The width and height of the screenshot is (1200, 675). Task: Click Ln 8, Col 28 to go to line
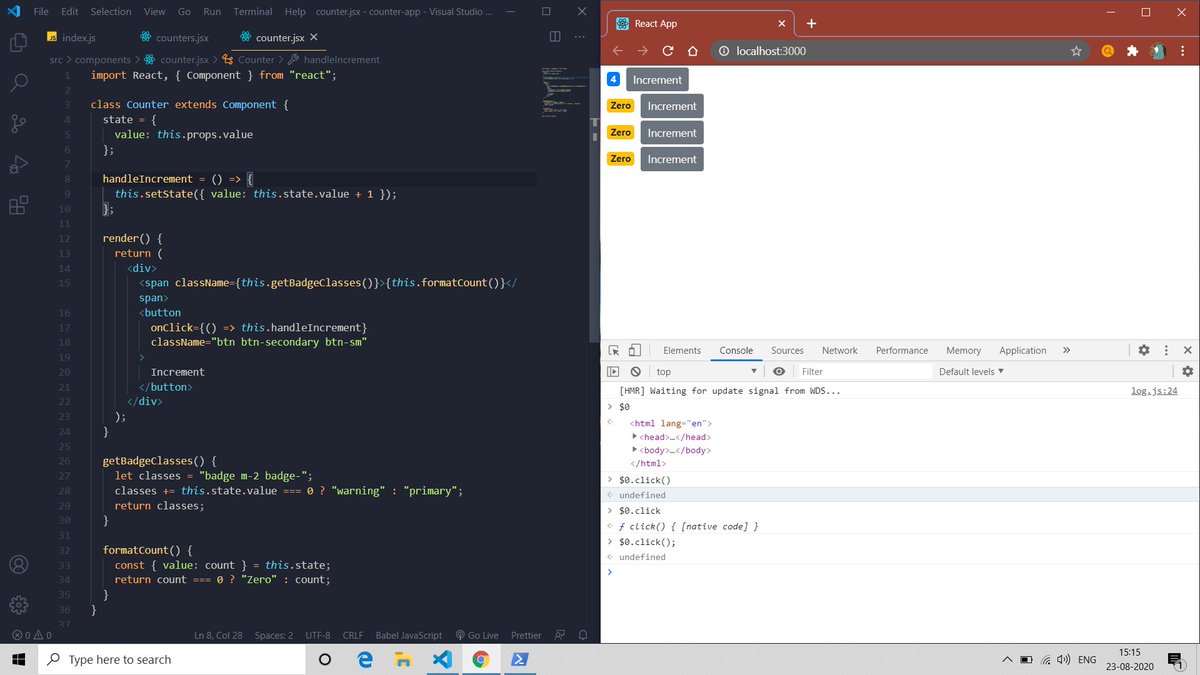tap(218, 635)
